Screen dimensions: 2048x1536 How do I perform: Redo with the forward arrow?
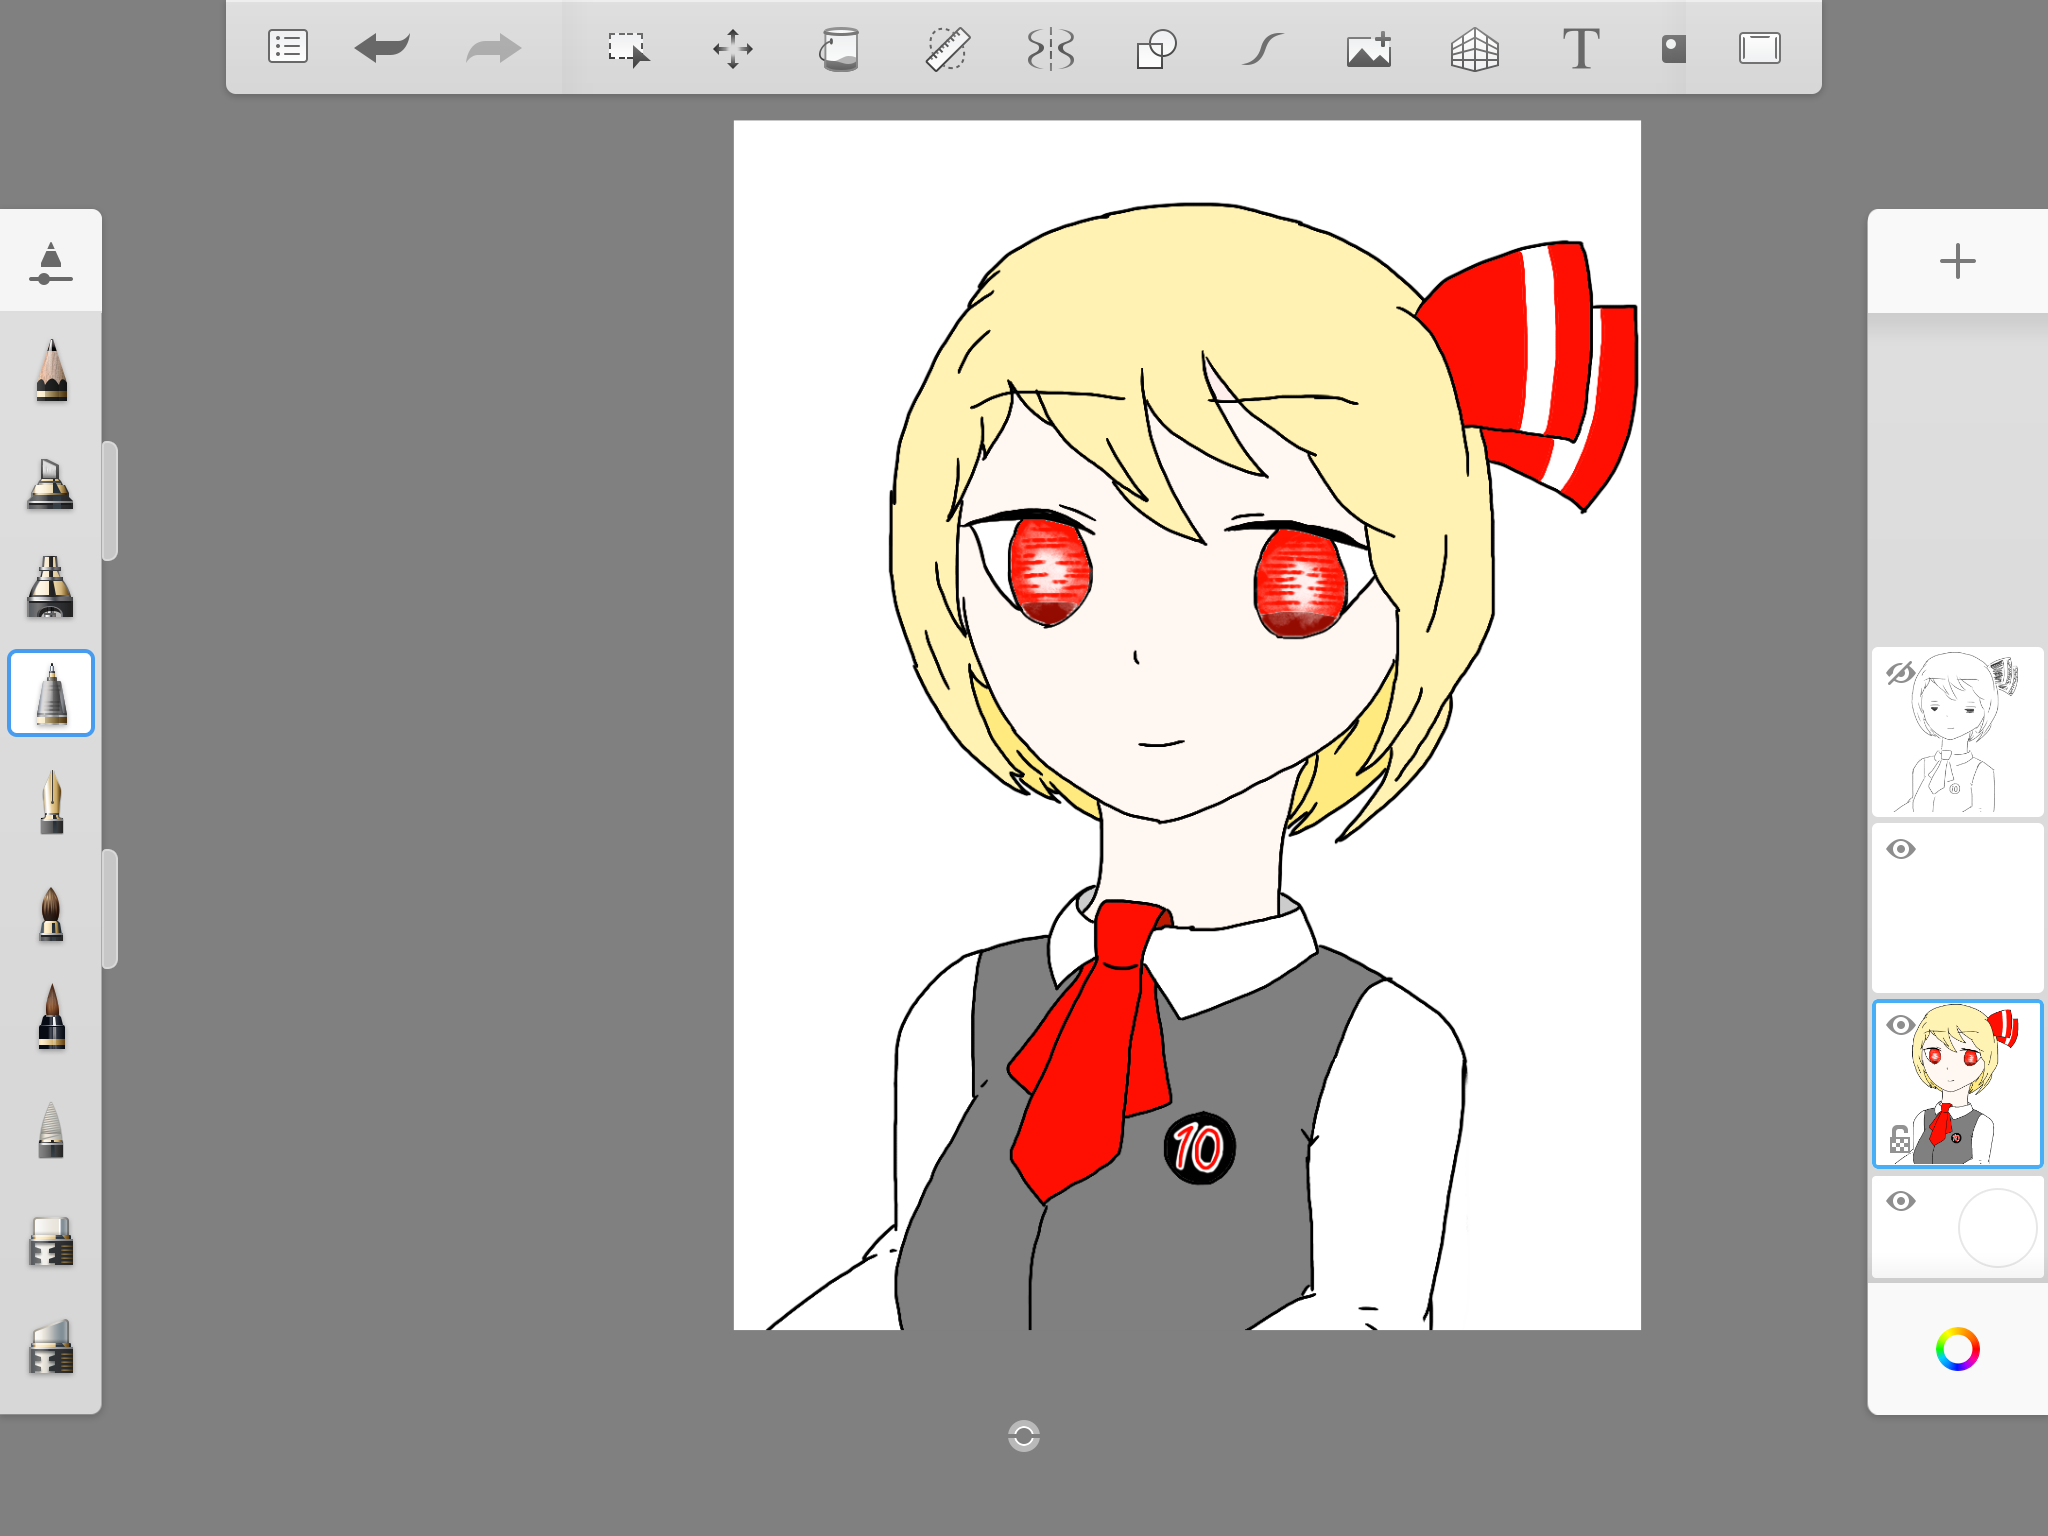pyautogui.click(x=494, y=47)
